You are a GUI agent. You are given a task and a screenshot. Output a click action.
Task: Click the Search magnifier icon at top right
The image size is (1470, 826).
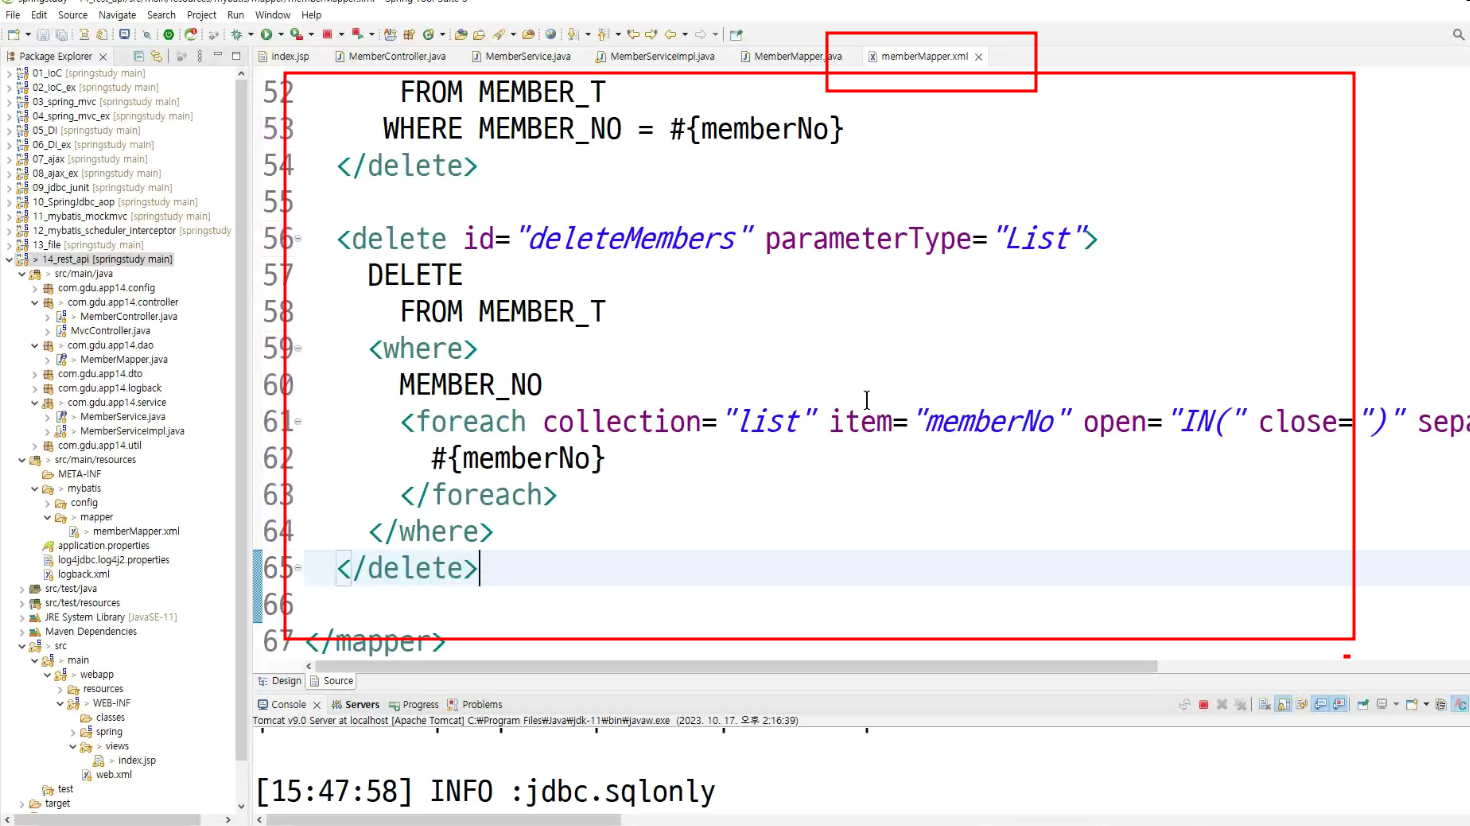pyautogui.click(x=1458, y=34)
